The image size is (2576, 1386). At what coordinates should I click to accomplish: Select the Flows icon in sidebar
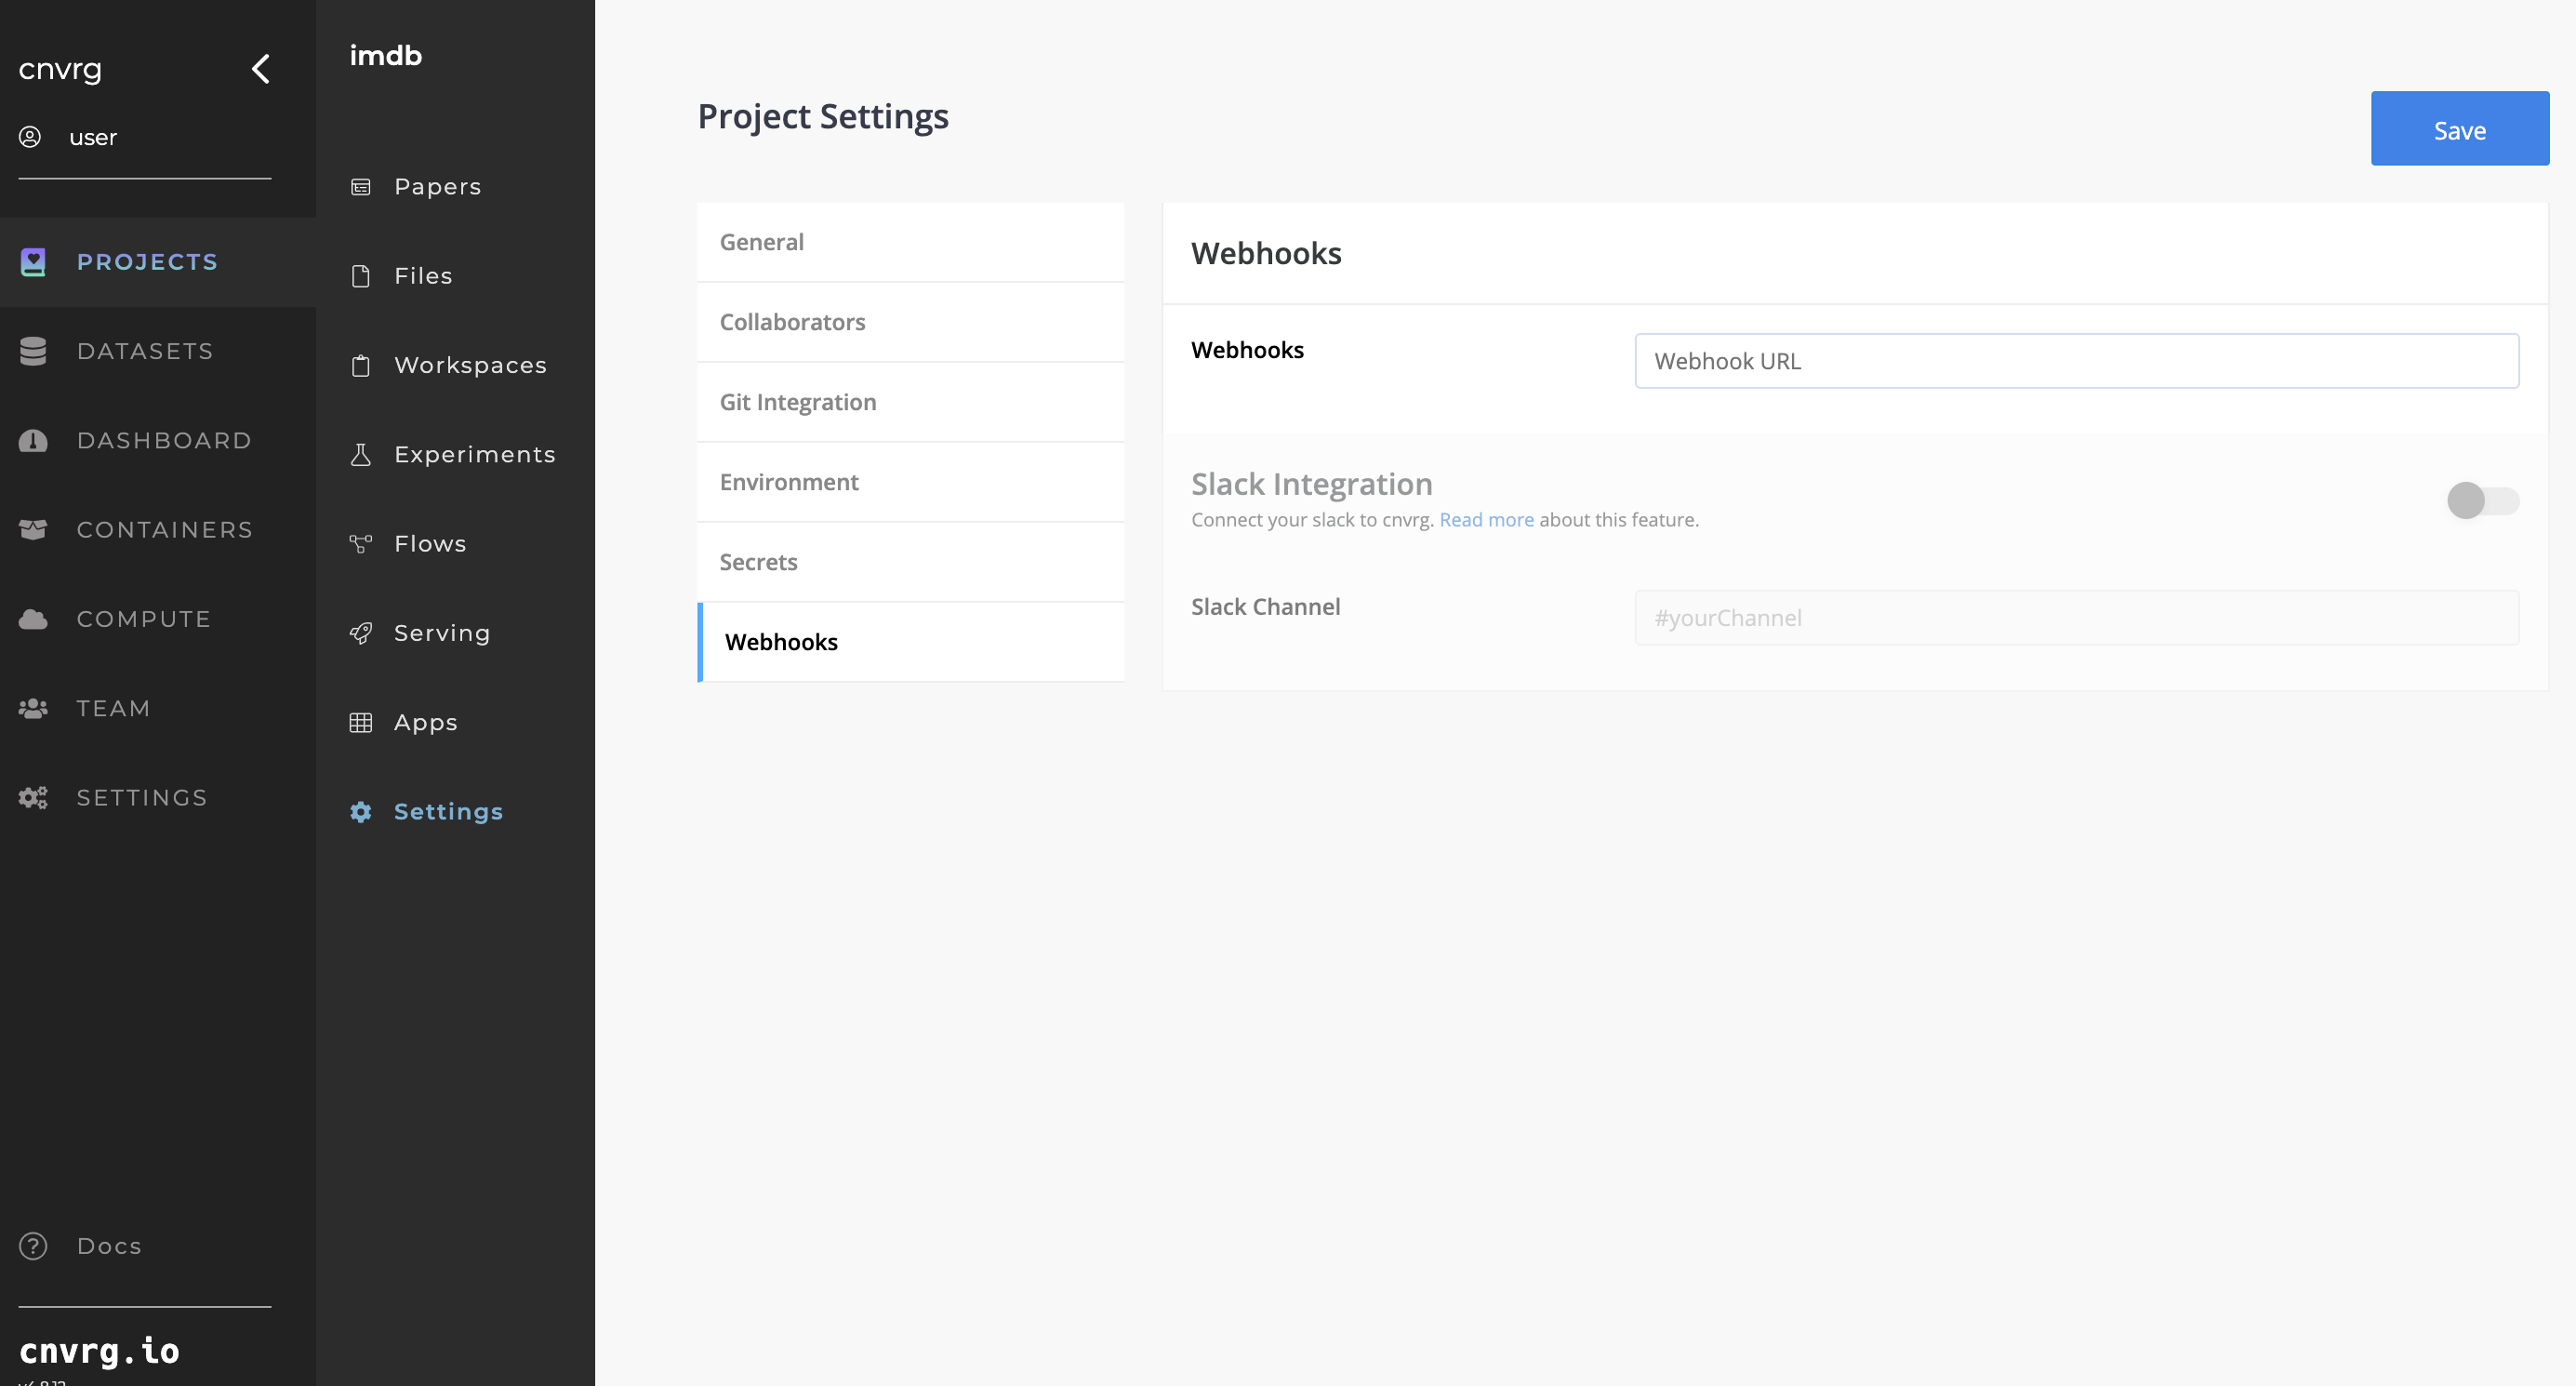pyautogui.click(x=360, y=544)
